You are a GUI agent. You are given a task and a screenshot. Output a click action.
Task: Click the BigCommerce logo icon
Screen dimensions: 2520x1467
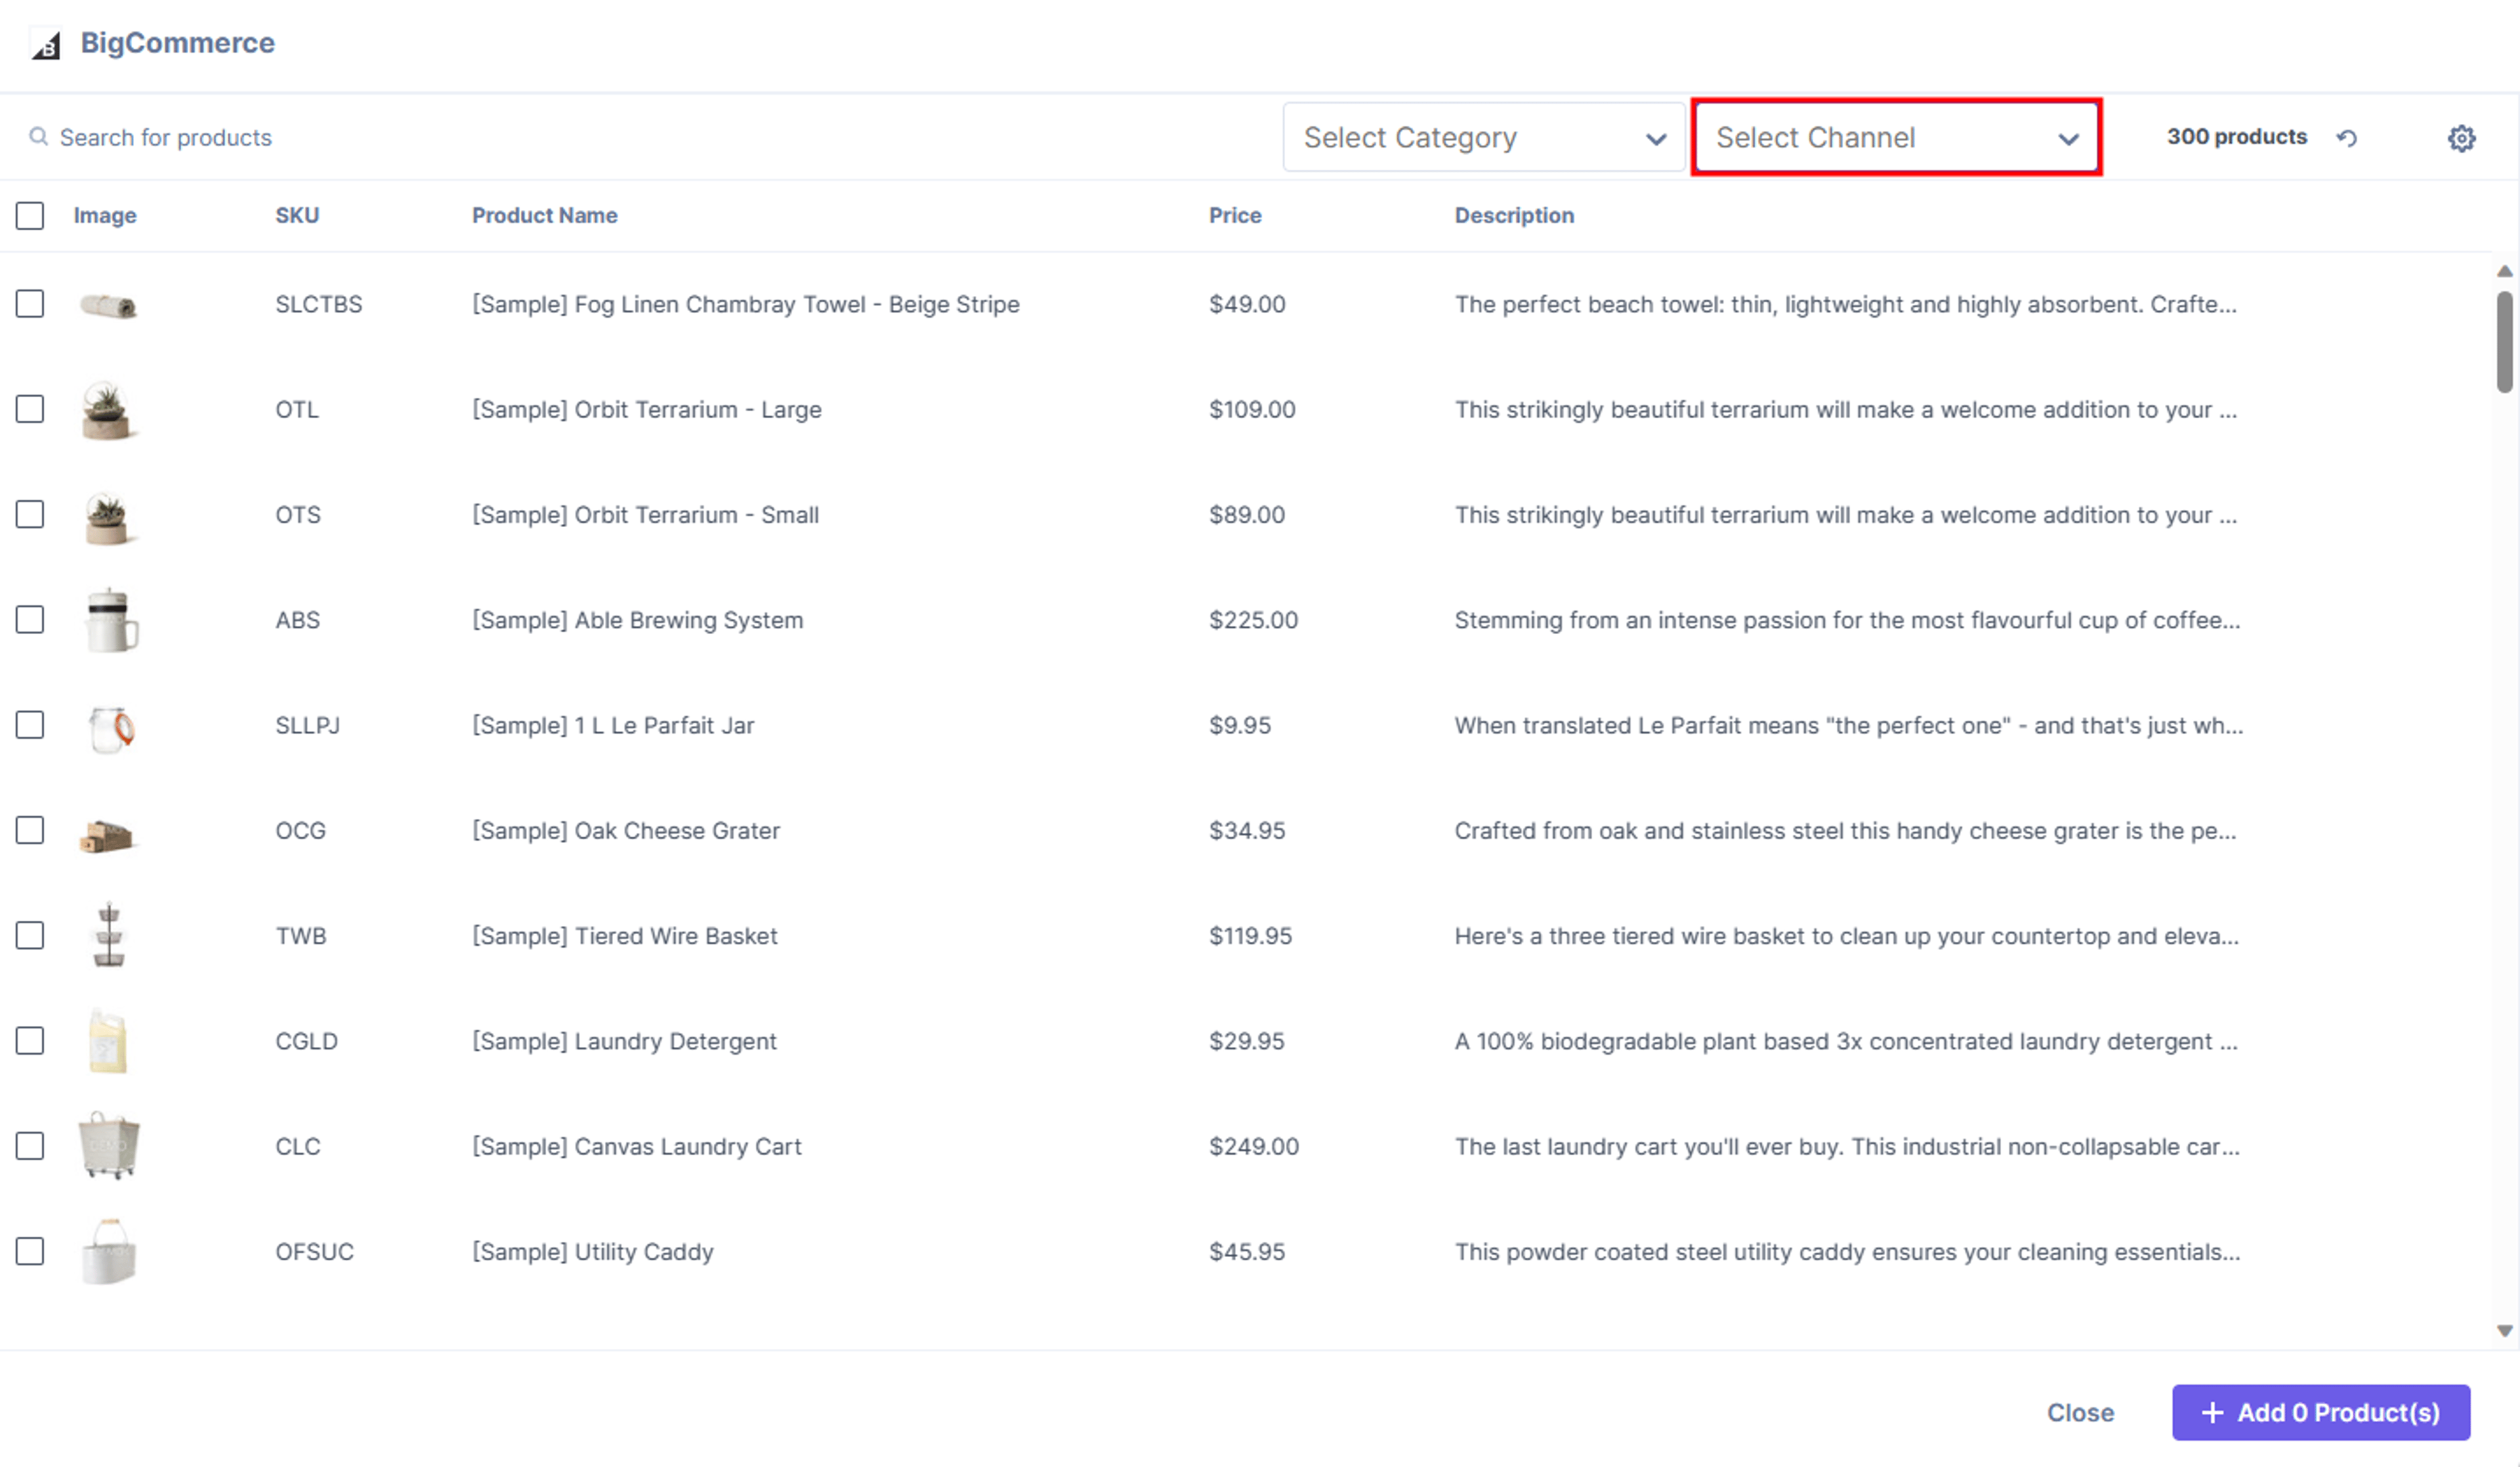coord(46,45)
